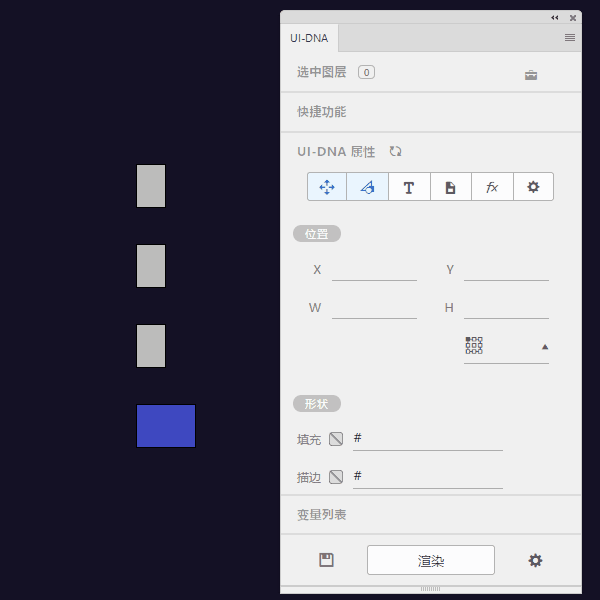Open the toolbox briefcase icon
The width and height of the screenshot is (600, 600).
click(x=531, y=75)
